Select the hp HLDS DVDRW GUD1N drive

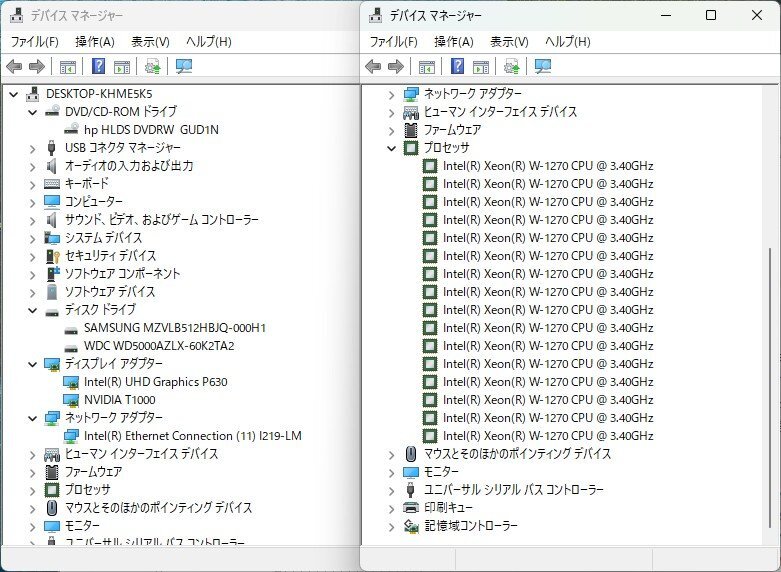tap(150, 129)
